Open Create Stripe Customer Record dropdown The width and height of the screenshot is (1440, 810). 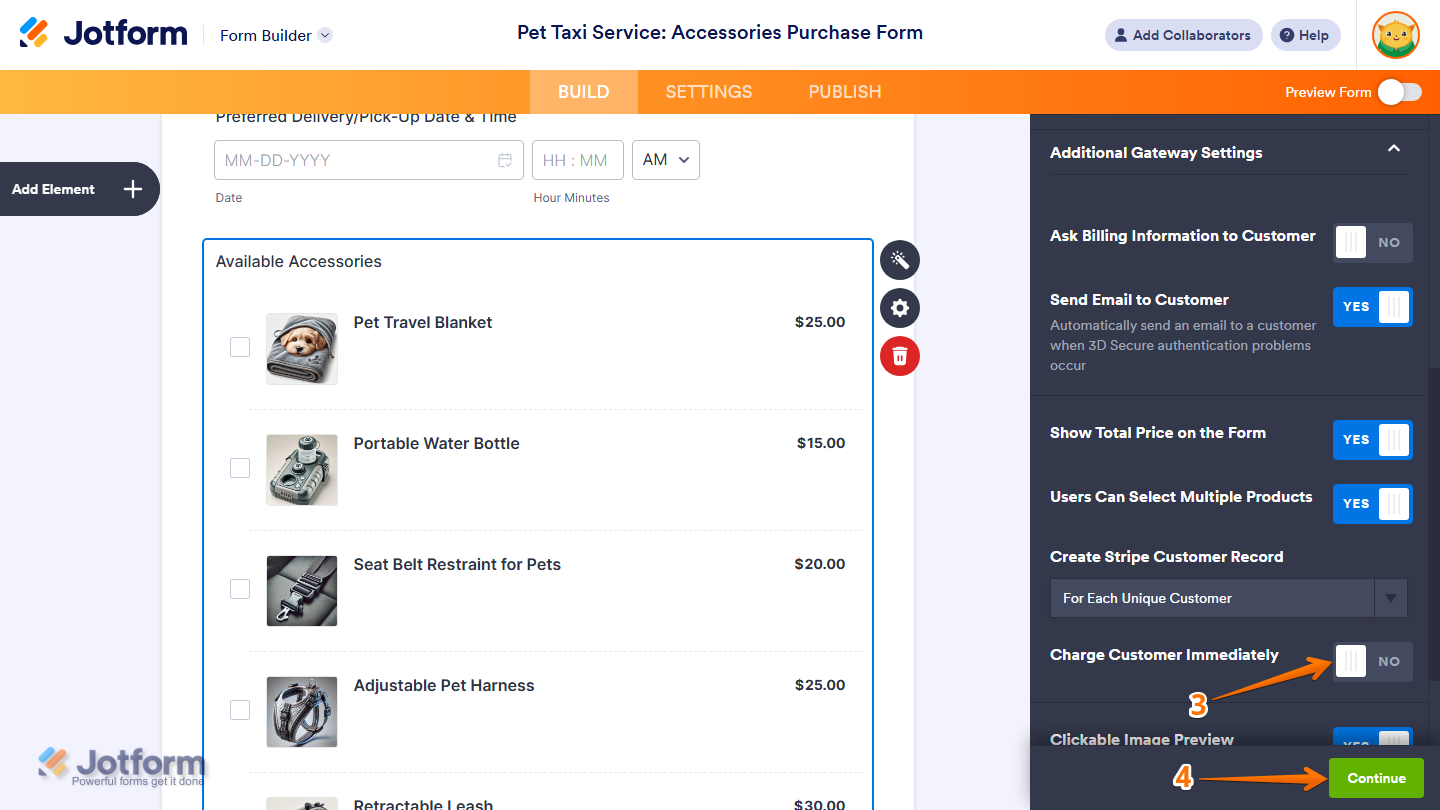(x=1228, y=598)
